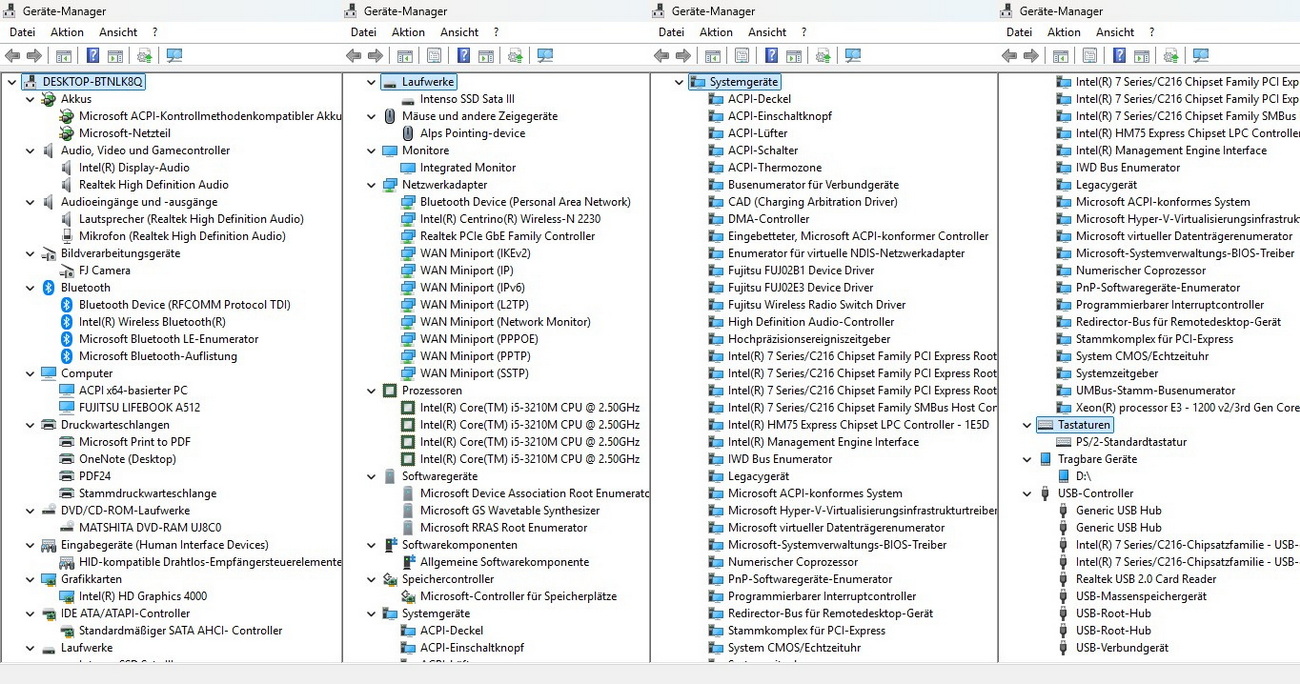This screenshot has height=684, width=1300.
Task: Select the D:\ portable device entry
Action: [x=1083, y=476]
